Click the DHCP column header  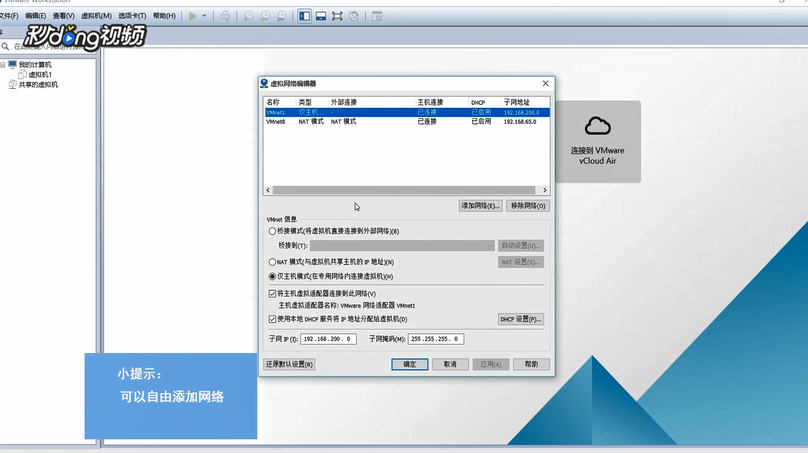coord(484,102)
